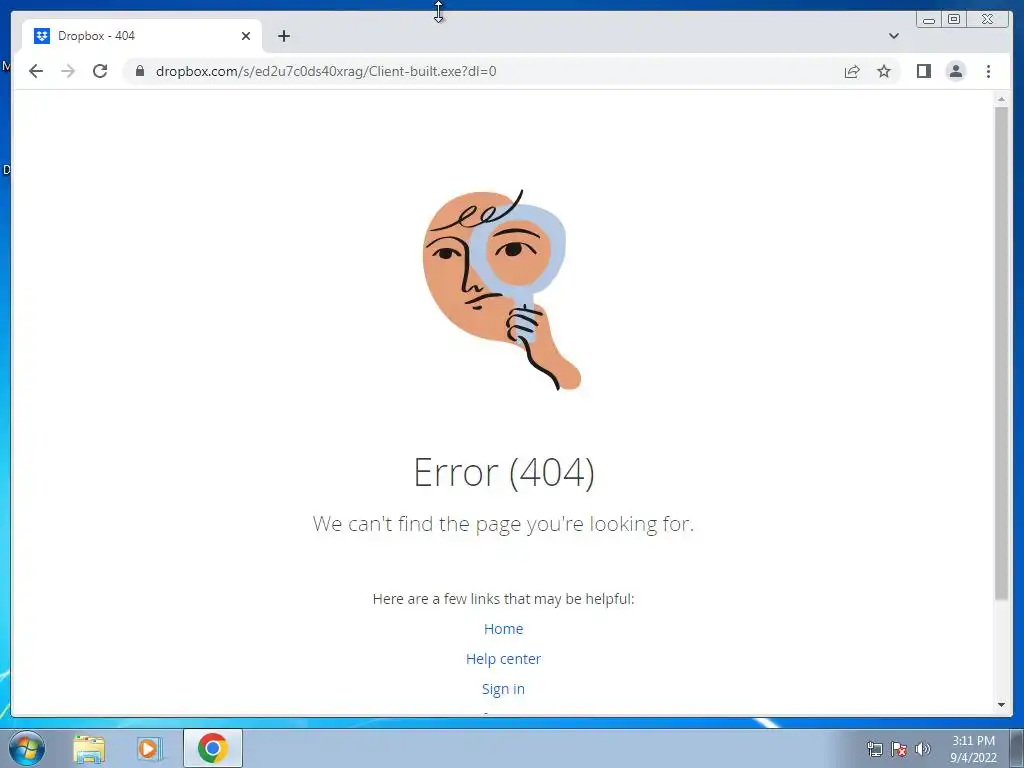Restore down the Chrome window

(954, 20)
